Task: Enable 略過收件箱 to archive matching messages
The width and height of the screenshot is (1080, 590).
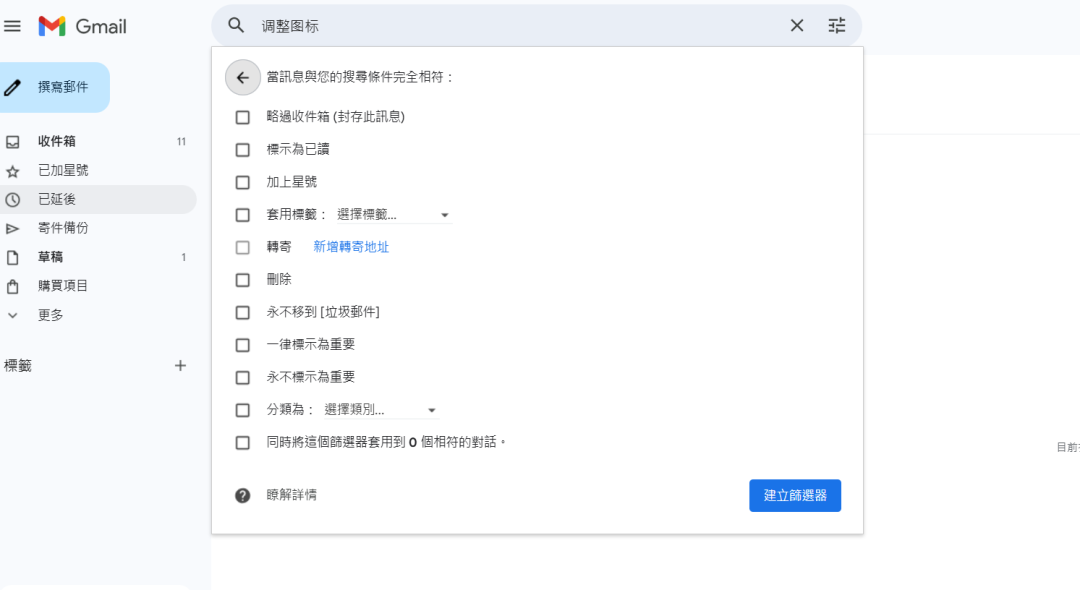Action: click(x=242, y=116)
